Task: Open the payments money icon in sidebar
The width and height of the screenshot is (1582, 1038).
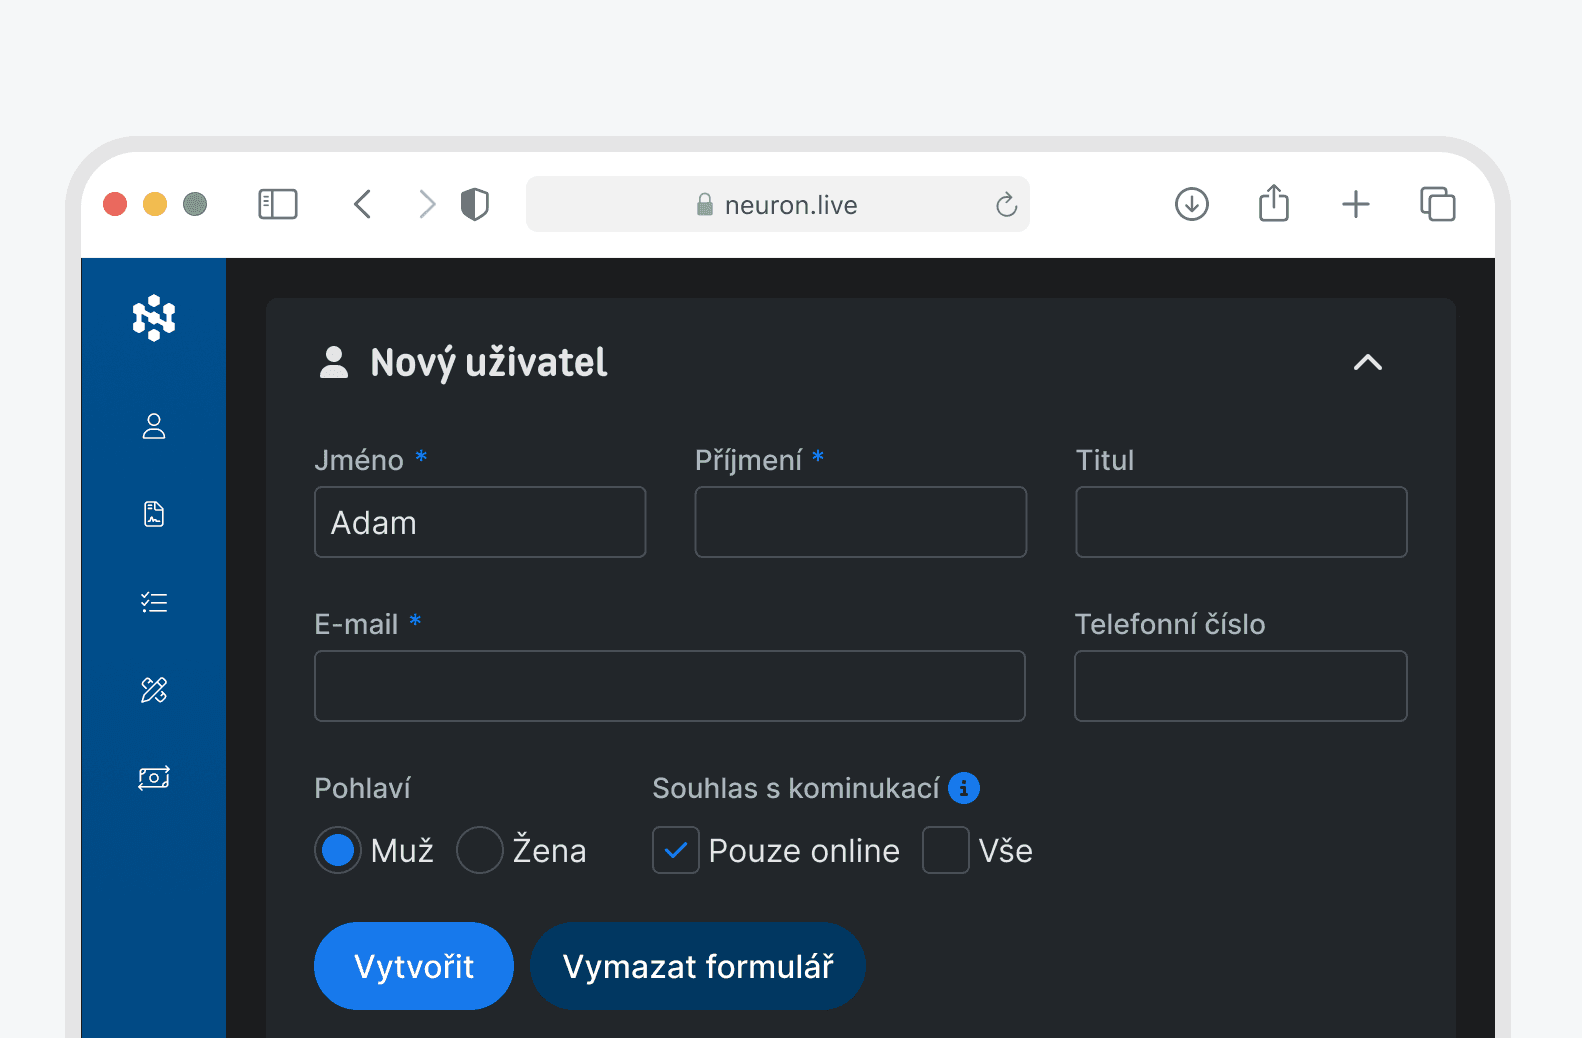Action: click(x=154, y=777)
